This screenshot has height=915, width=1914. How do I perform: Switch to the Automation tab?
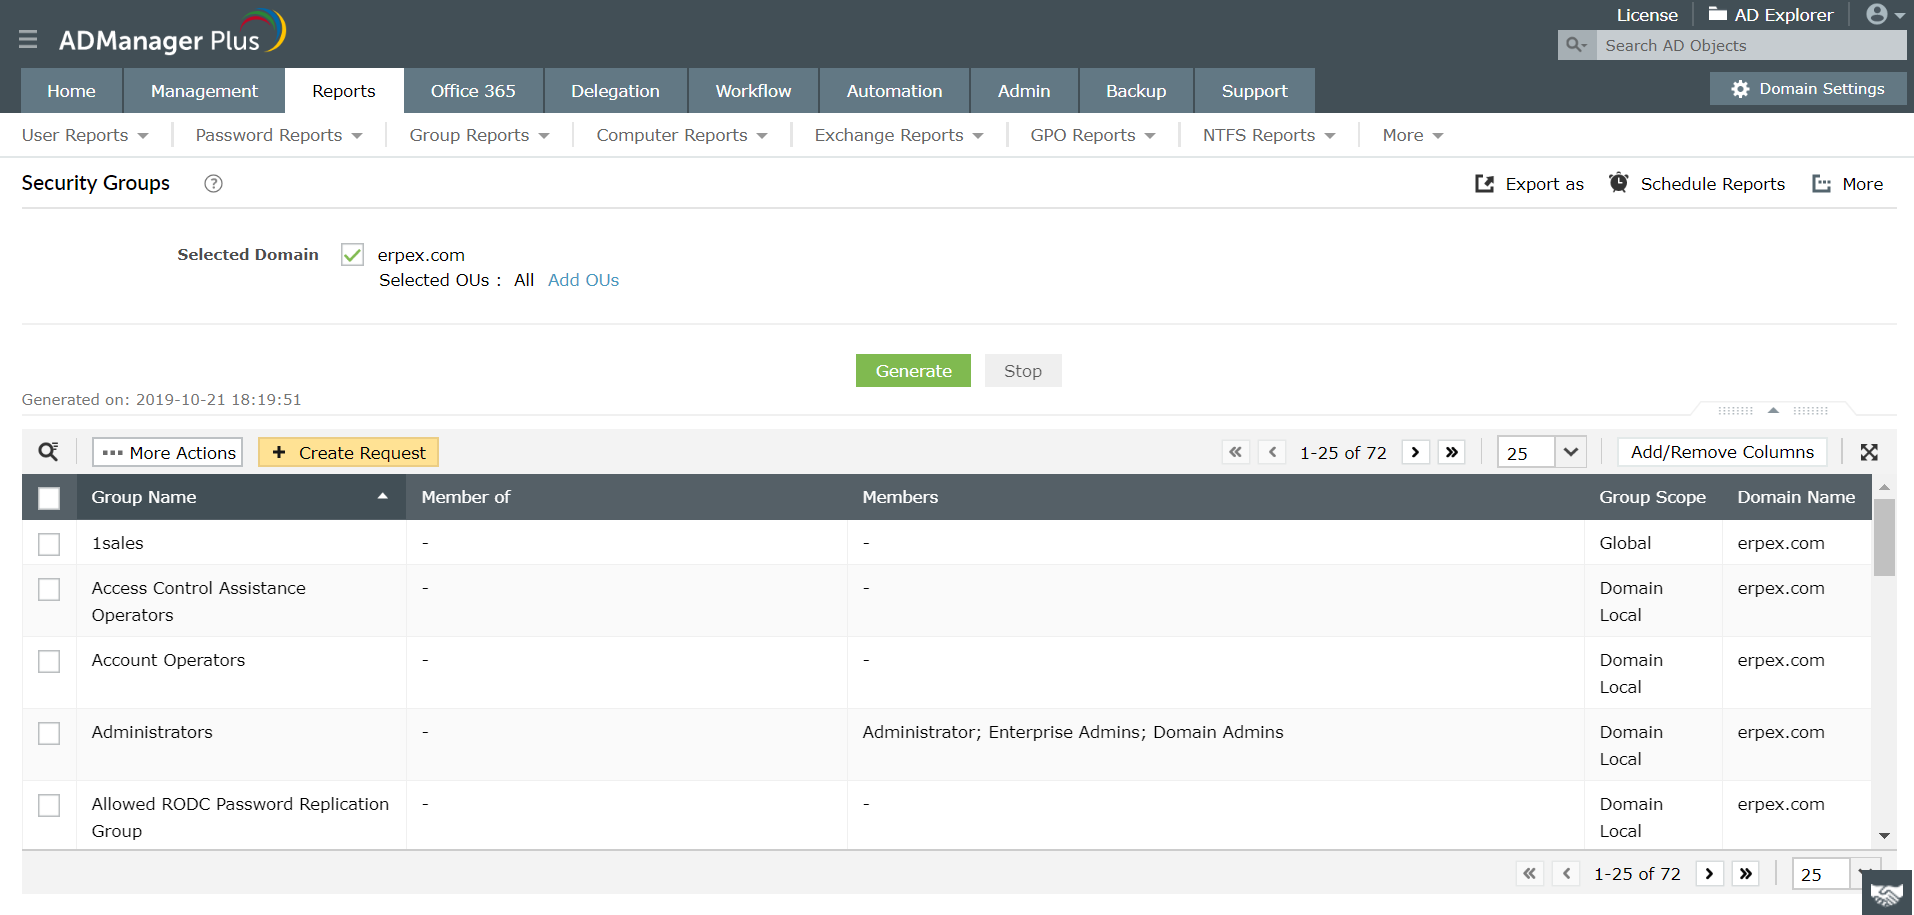coord(894,90)
